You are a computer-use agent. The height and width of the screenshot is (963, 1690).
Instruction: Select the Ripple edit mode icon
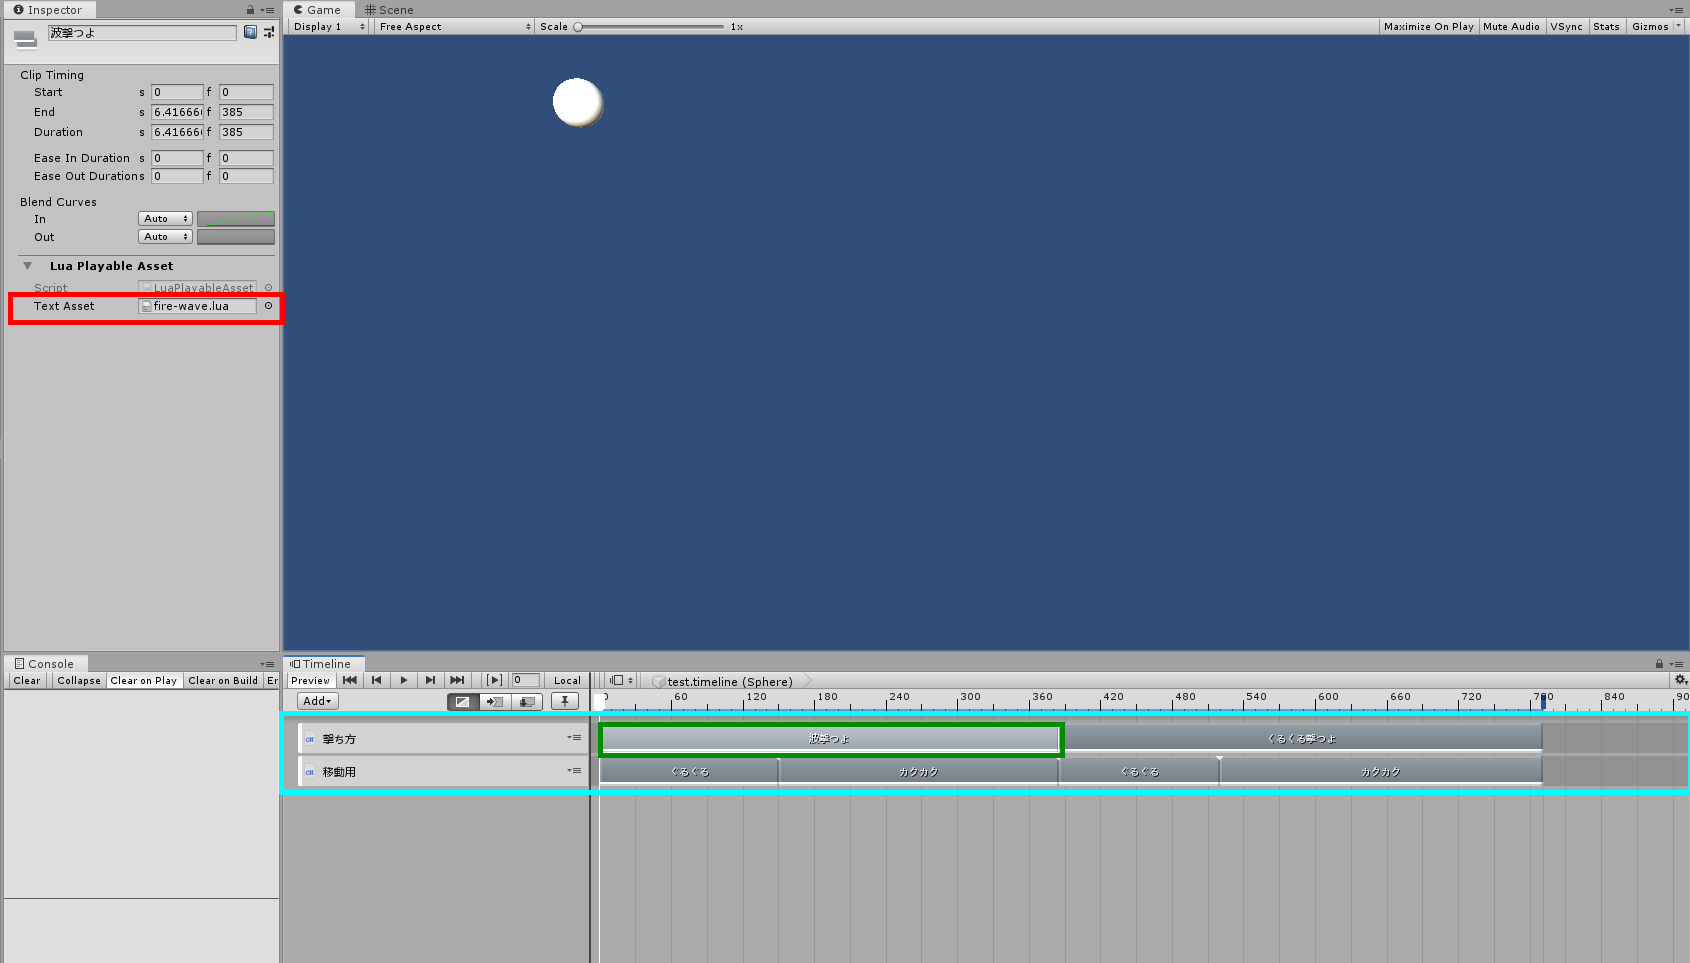[494, 702]
